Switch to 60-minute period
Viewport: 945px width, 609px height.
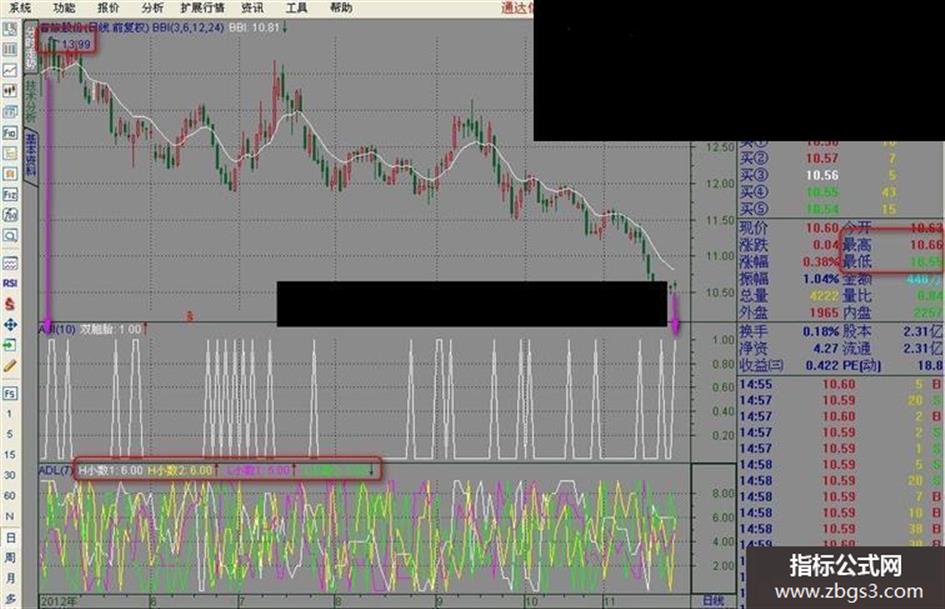click(x=10, y=496)
